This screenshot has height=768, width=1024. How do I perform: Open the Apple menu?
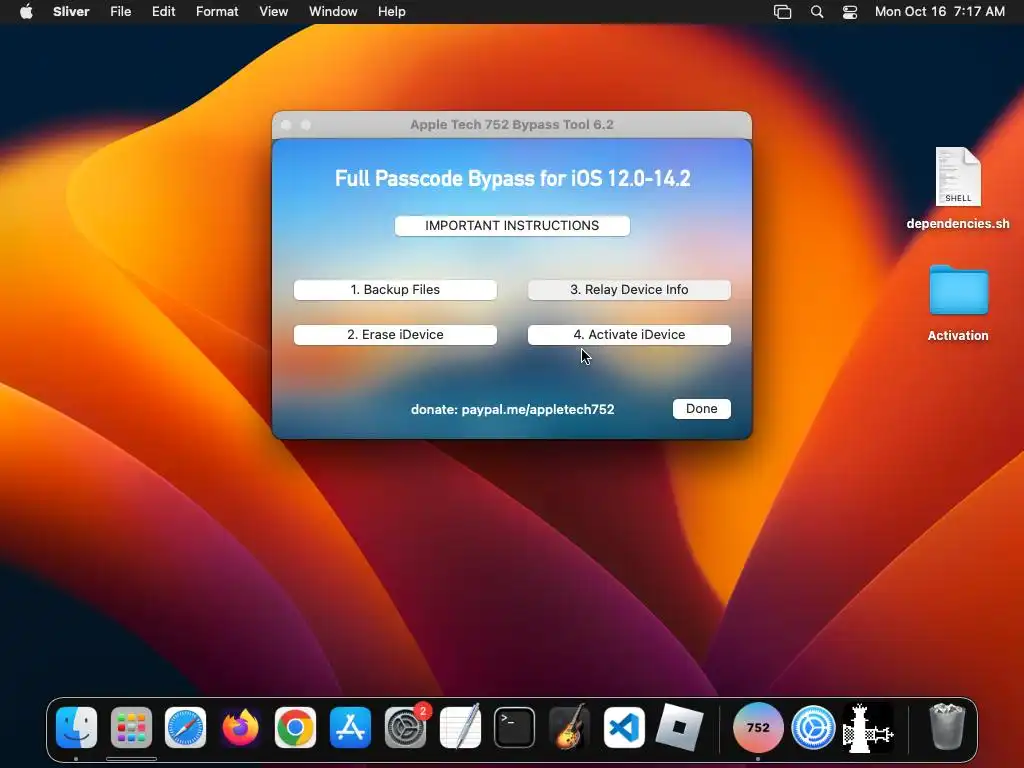(26, 12)
